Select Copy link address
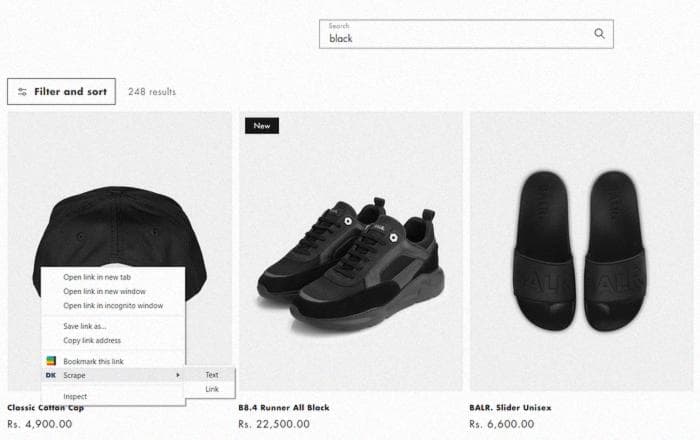Screen dimensions: 700x440 (92, 340)
